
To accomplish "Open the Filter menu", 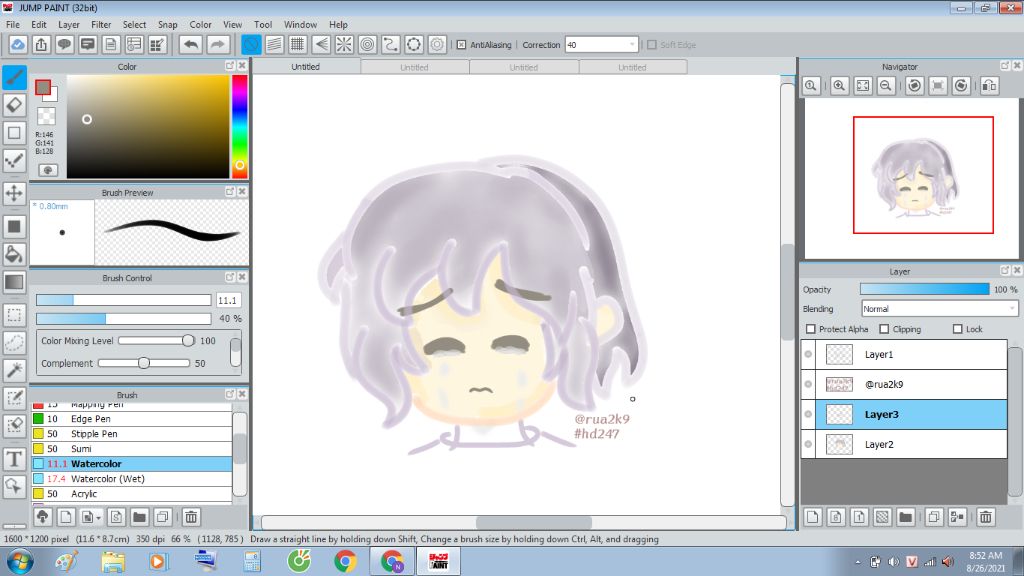I will 101,24.
